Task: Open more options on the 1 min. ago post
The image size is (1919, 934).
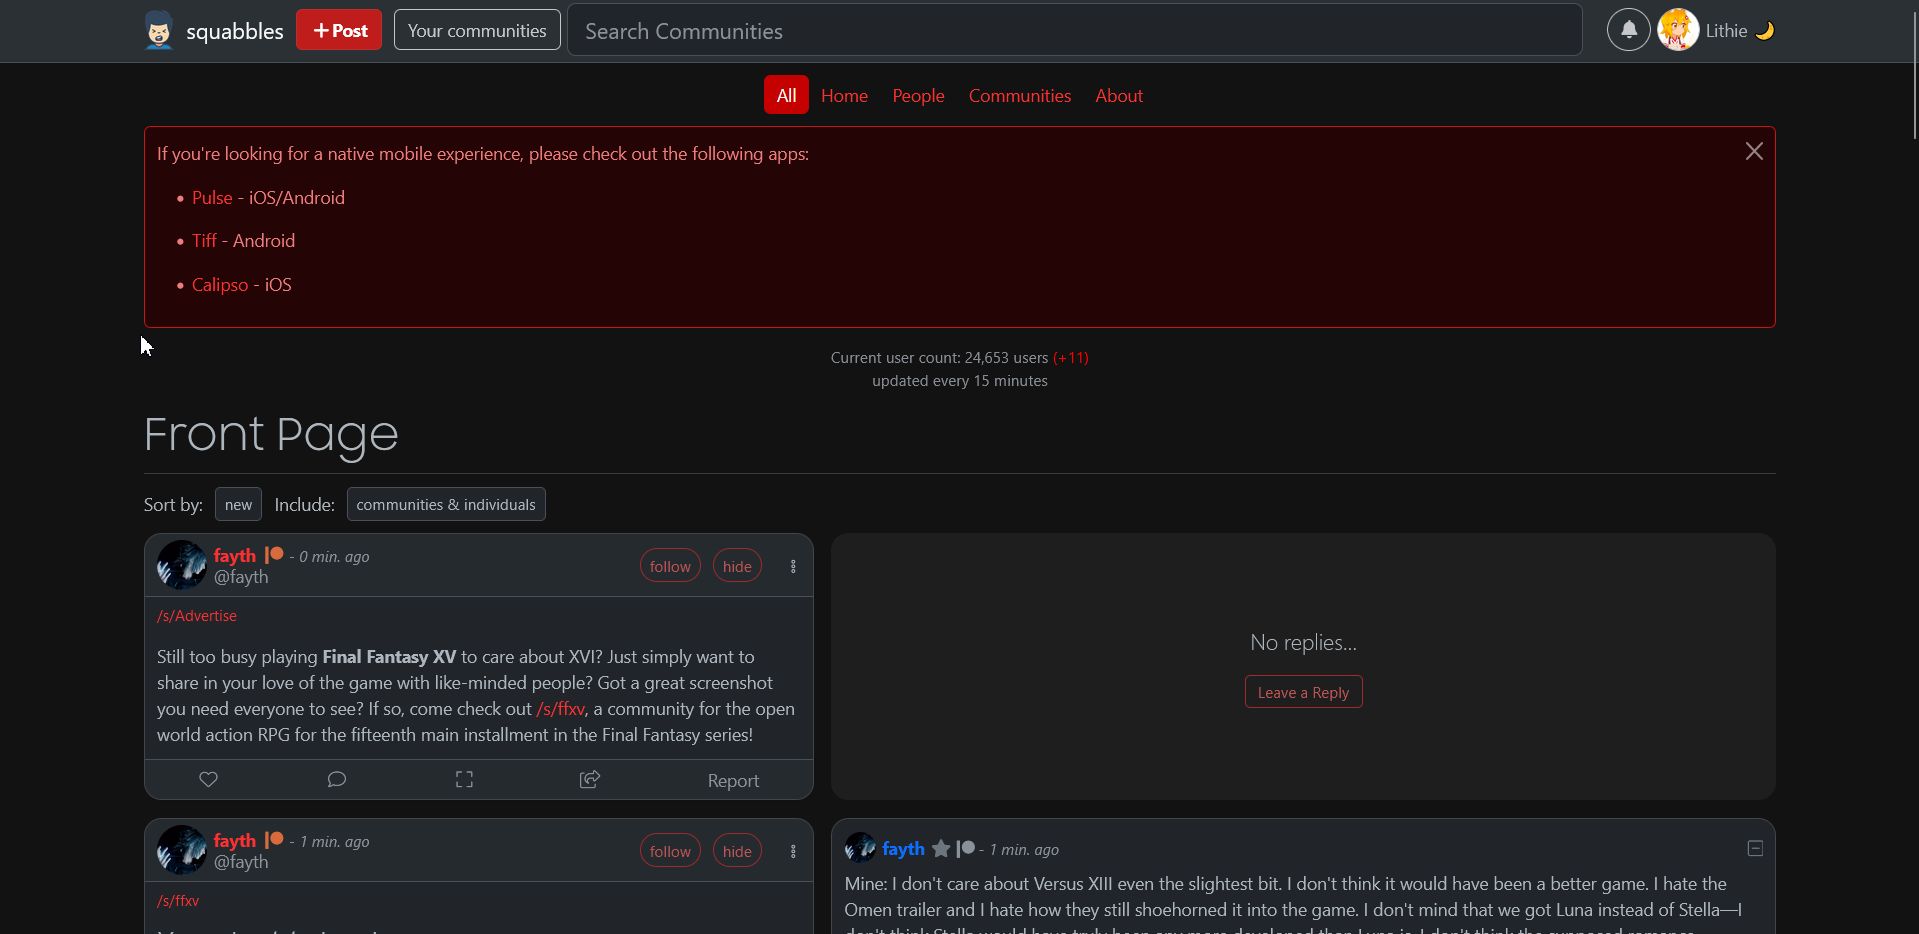Action: [793, 851]
